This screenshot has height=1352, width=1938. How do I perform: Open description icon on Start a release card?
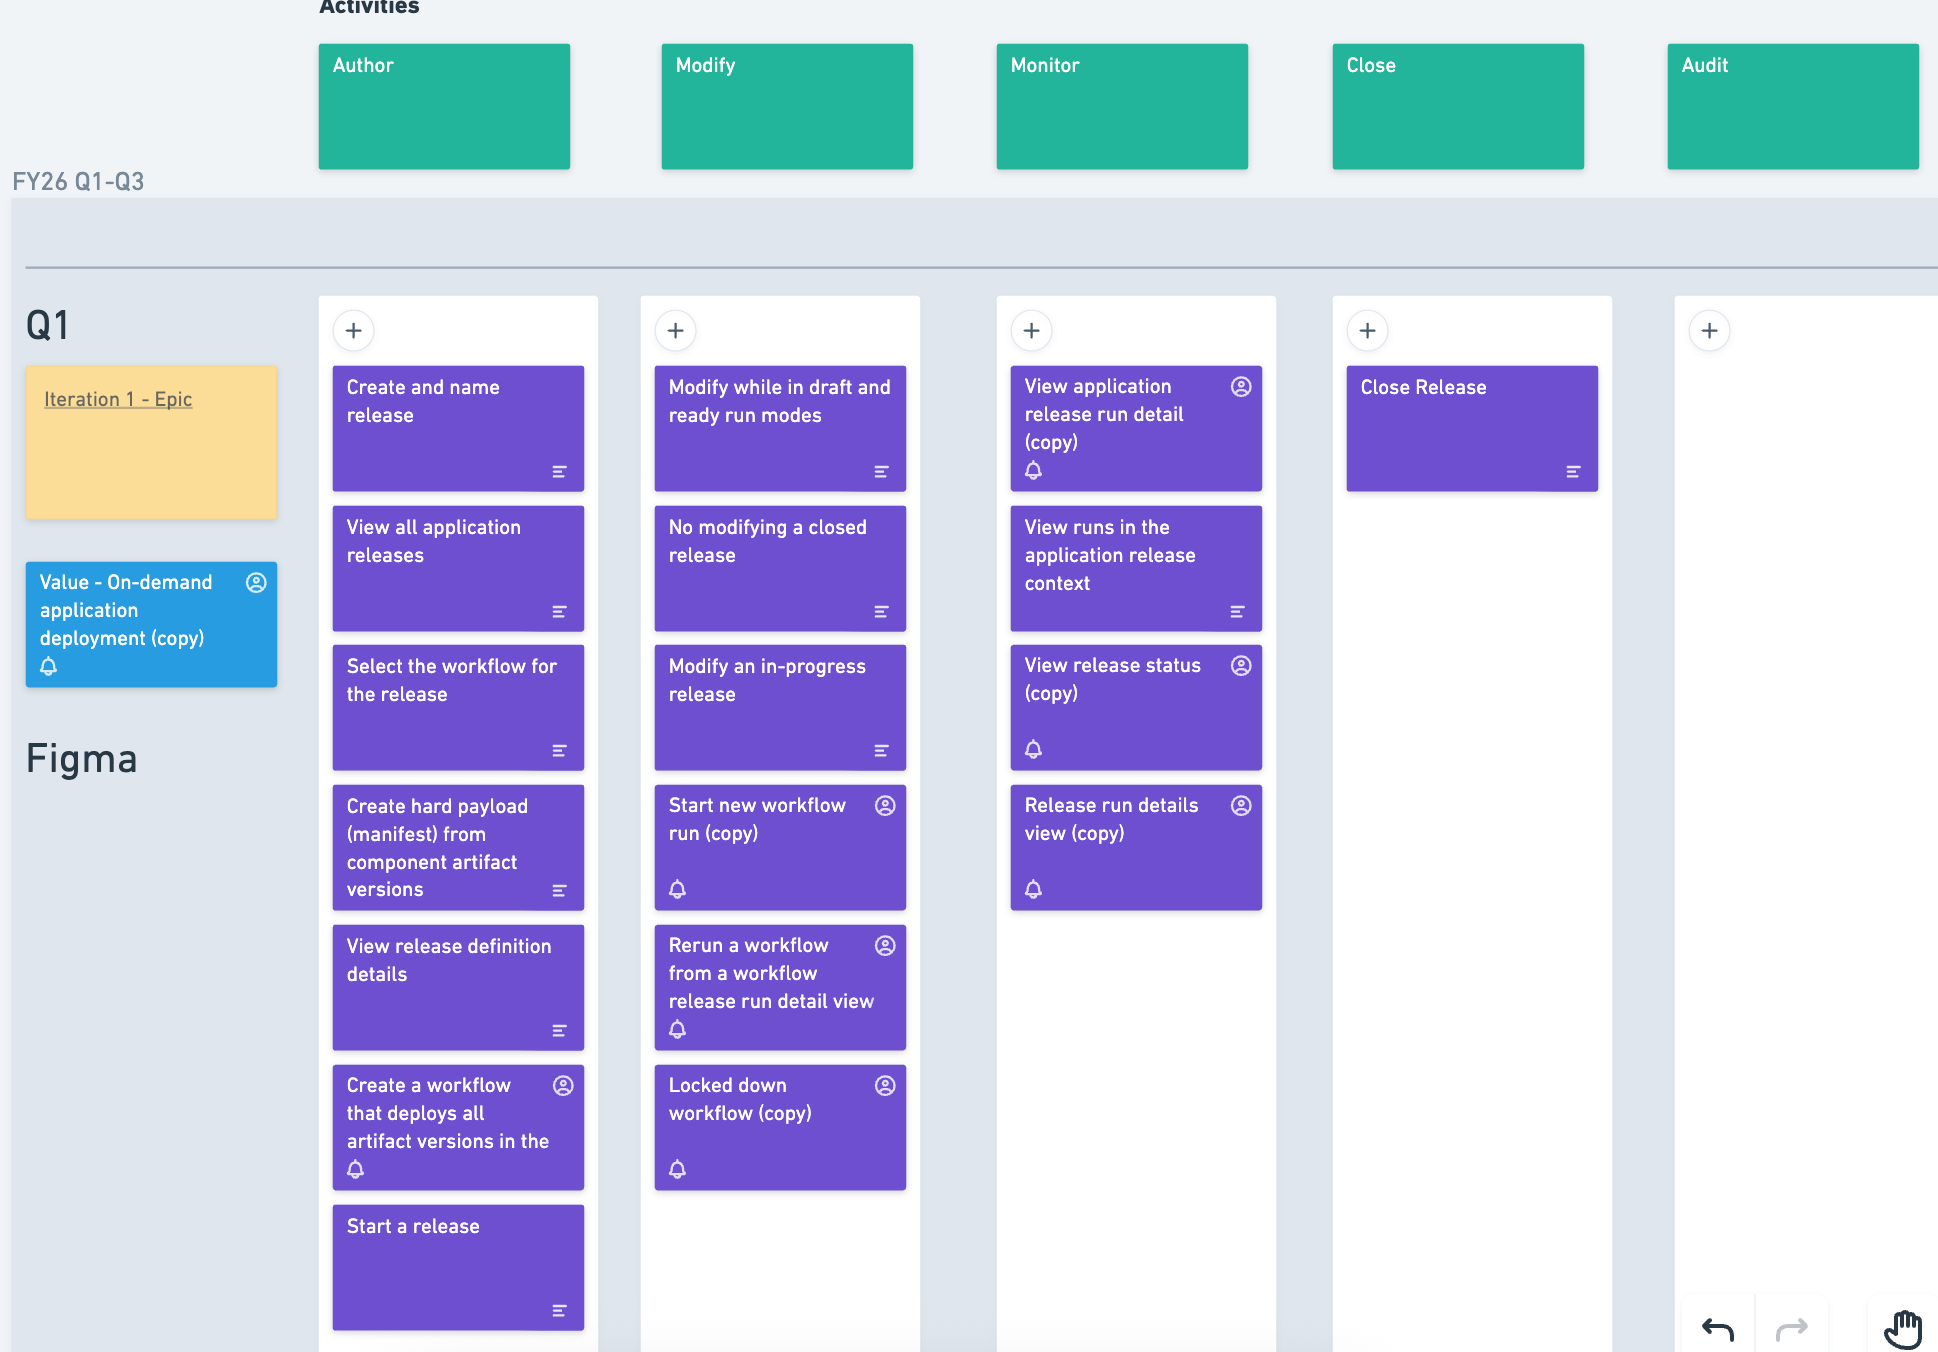tap(560, 1311)
